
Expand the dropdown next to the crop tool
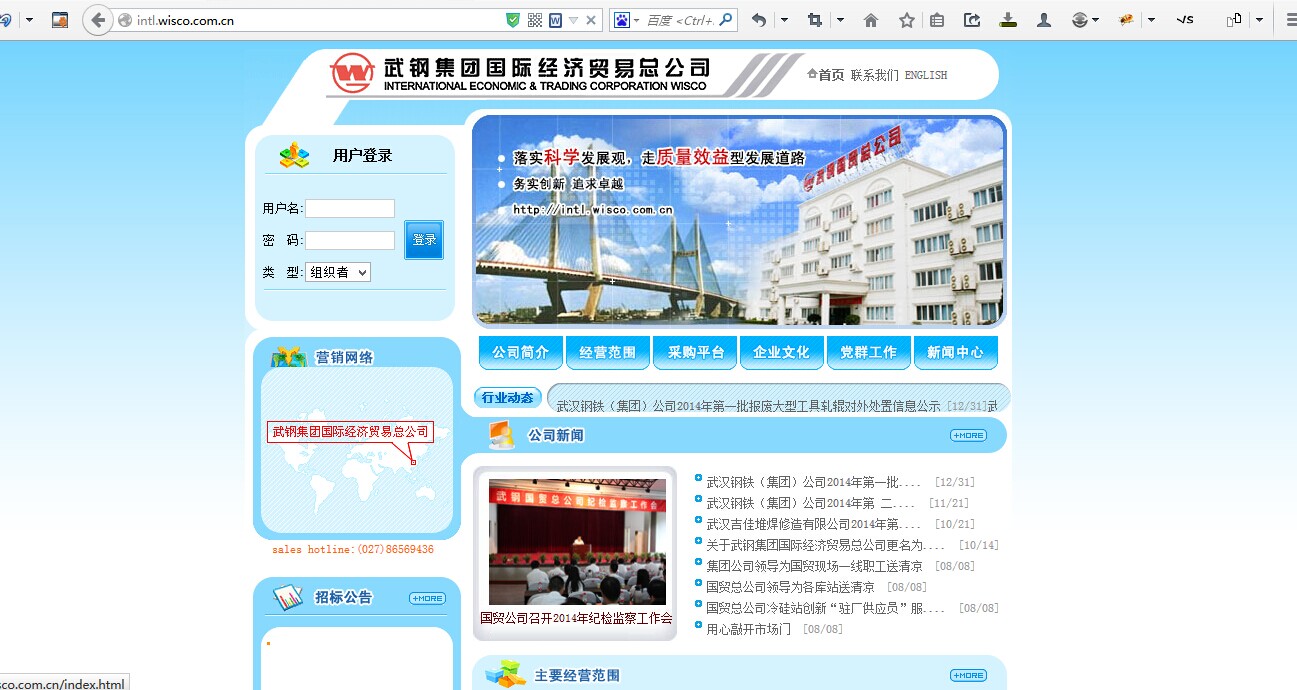(840, 20)
